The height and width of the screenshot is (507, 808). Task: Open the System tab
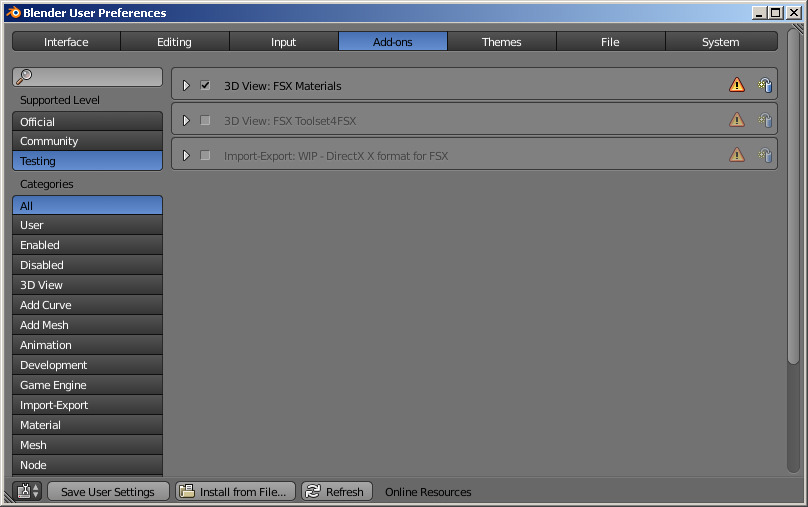[x=721, y=42]
